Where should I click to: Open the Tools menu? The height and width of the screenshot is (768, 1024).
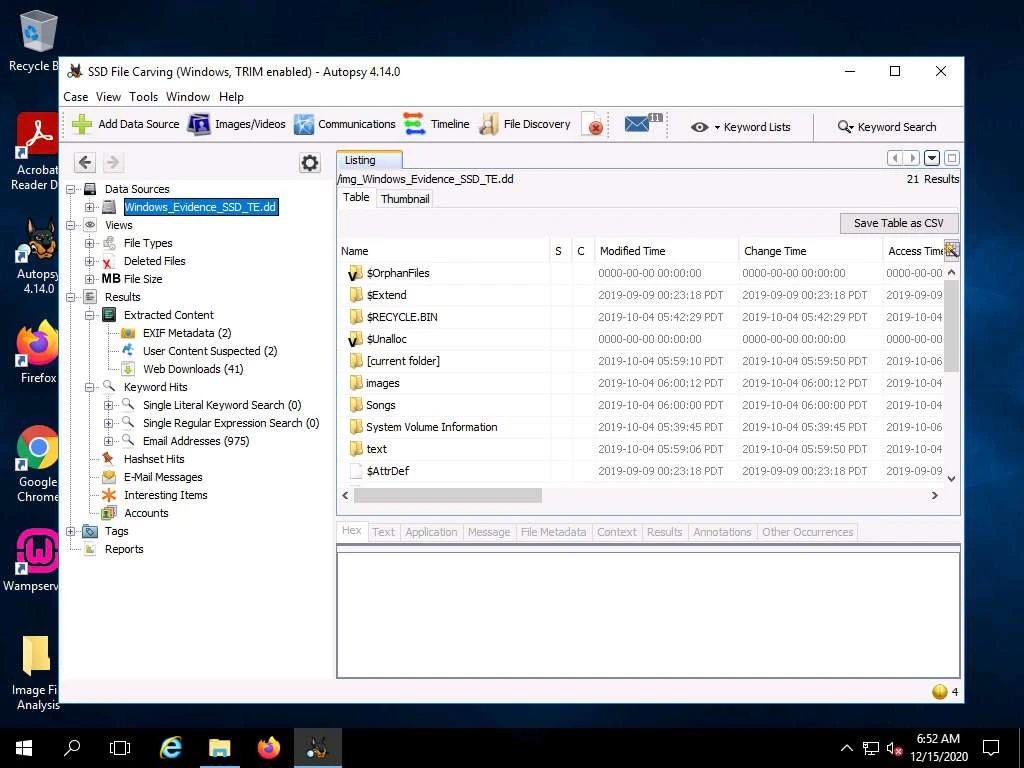[x=143, y=97]
